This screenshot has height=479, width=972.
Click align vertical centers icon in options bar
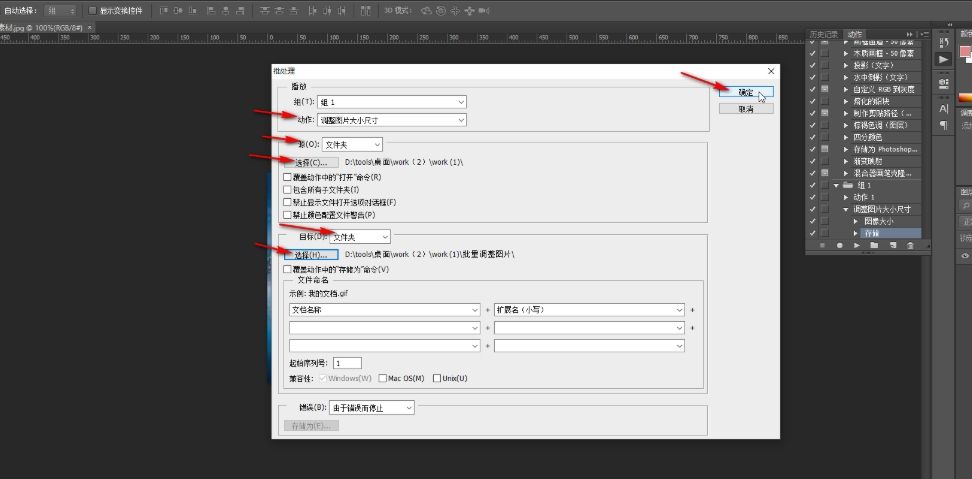point(178,11)
